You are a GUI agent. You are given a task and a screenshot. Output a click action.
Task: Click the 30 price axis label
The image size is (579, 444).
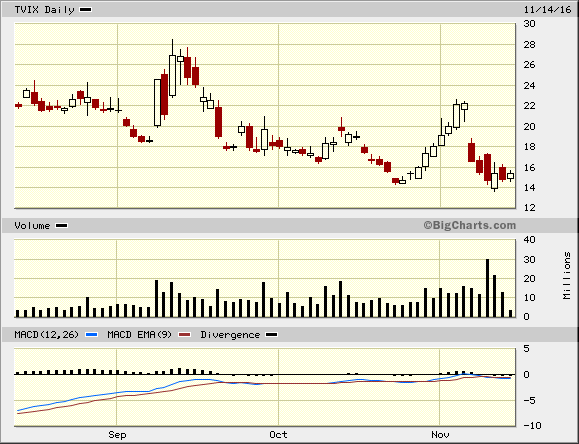pyautogui.click(x=530, y=24)
